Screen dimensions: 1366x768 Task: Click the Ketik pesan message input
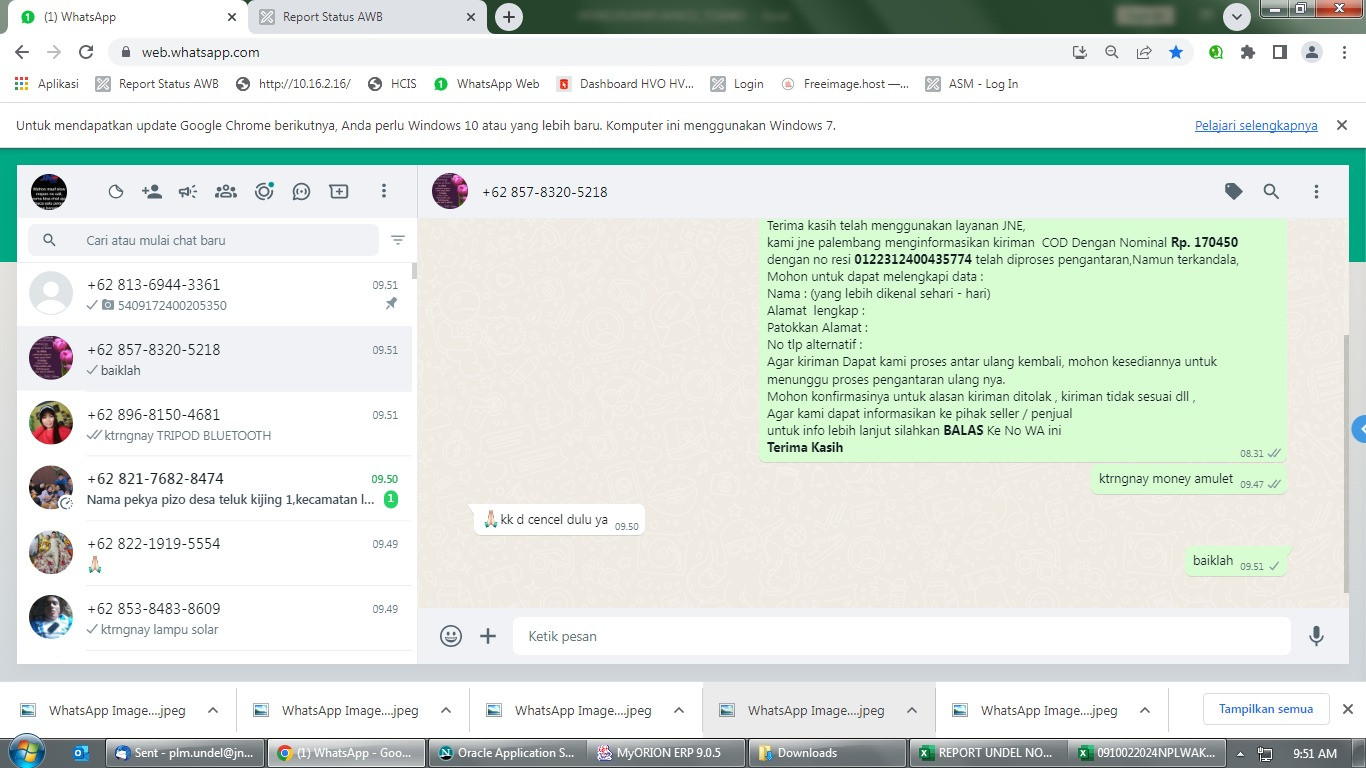click(902, 636)
